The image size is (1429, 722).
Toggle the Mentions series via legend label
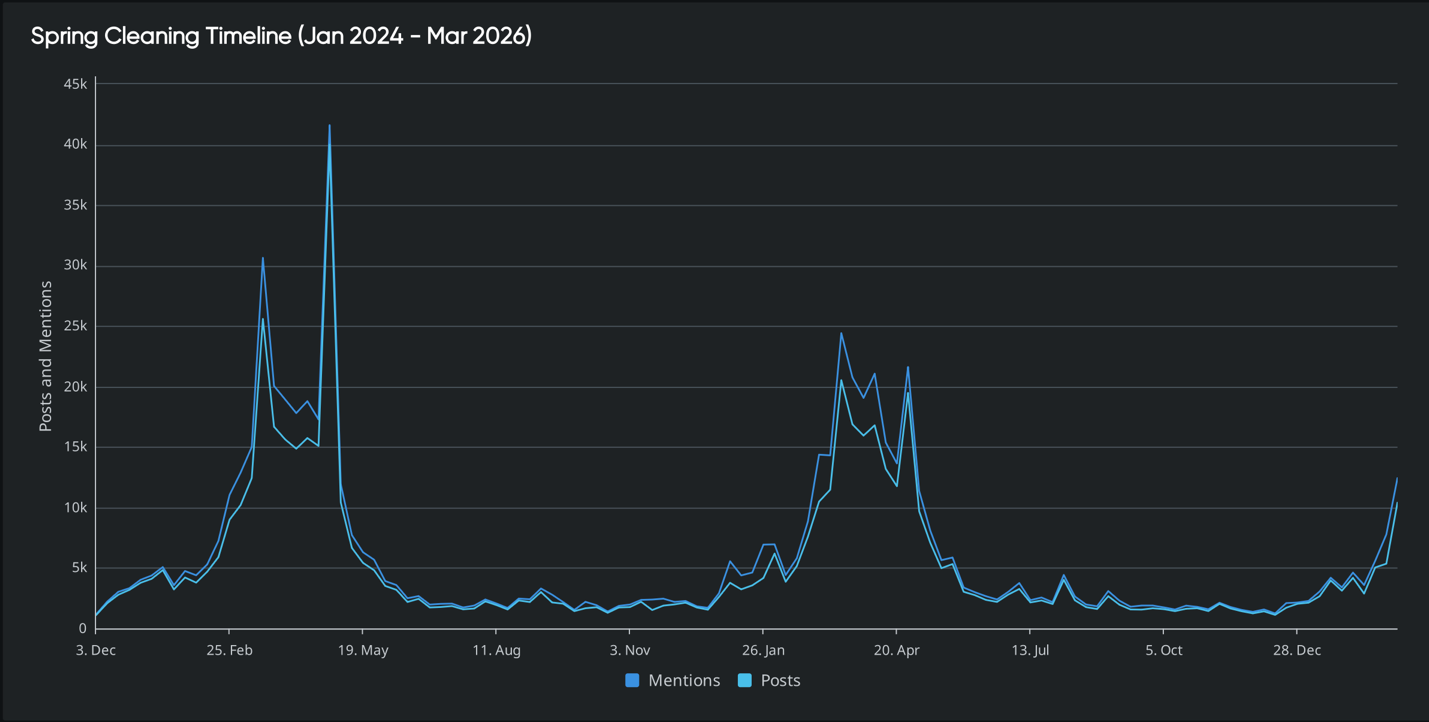click(683, 680)
